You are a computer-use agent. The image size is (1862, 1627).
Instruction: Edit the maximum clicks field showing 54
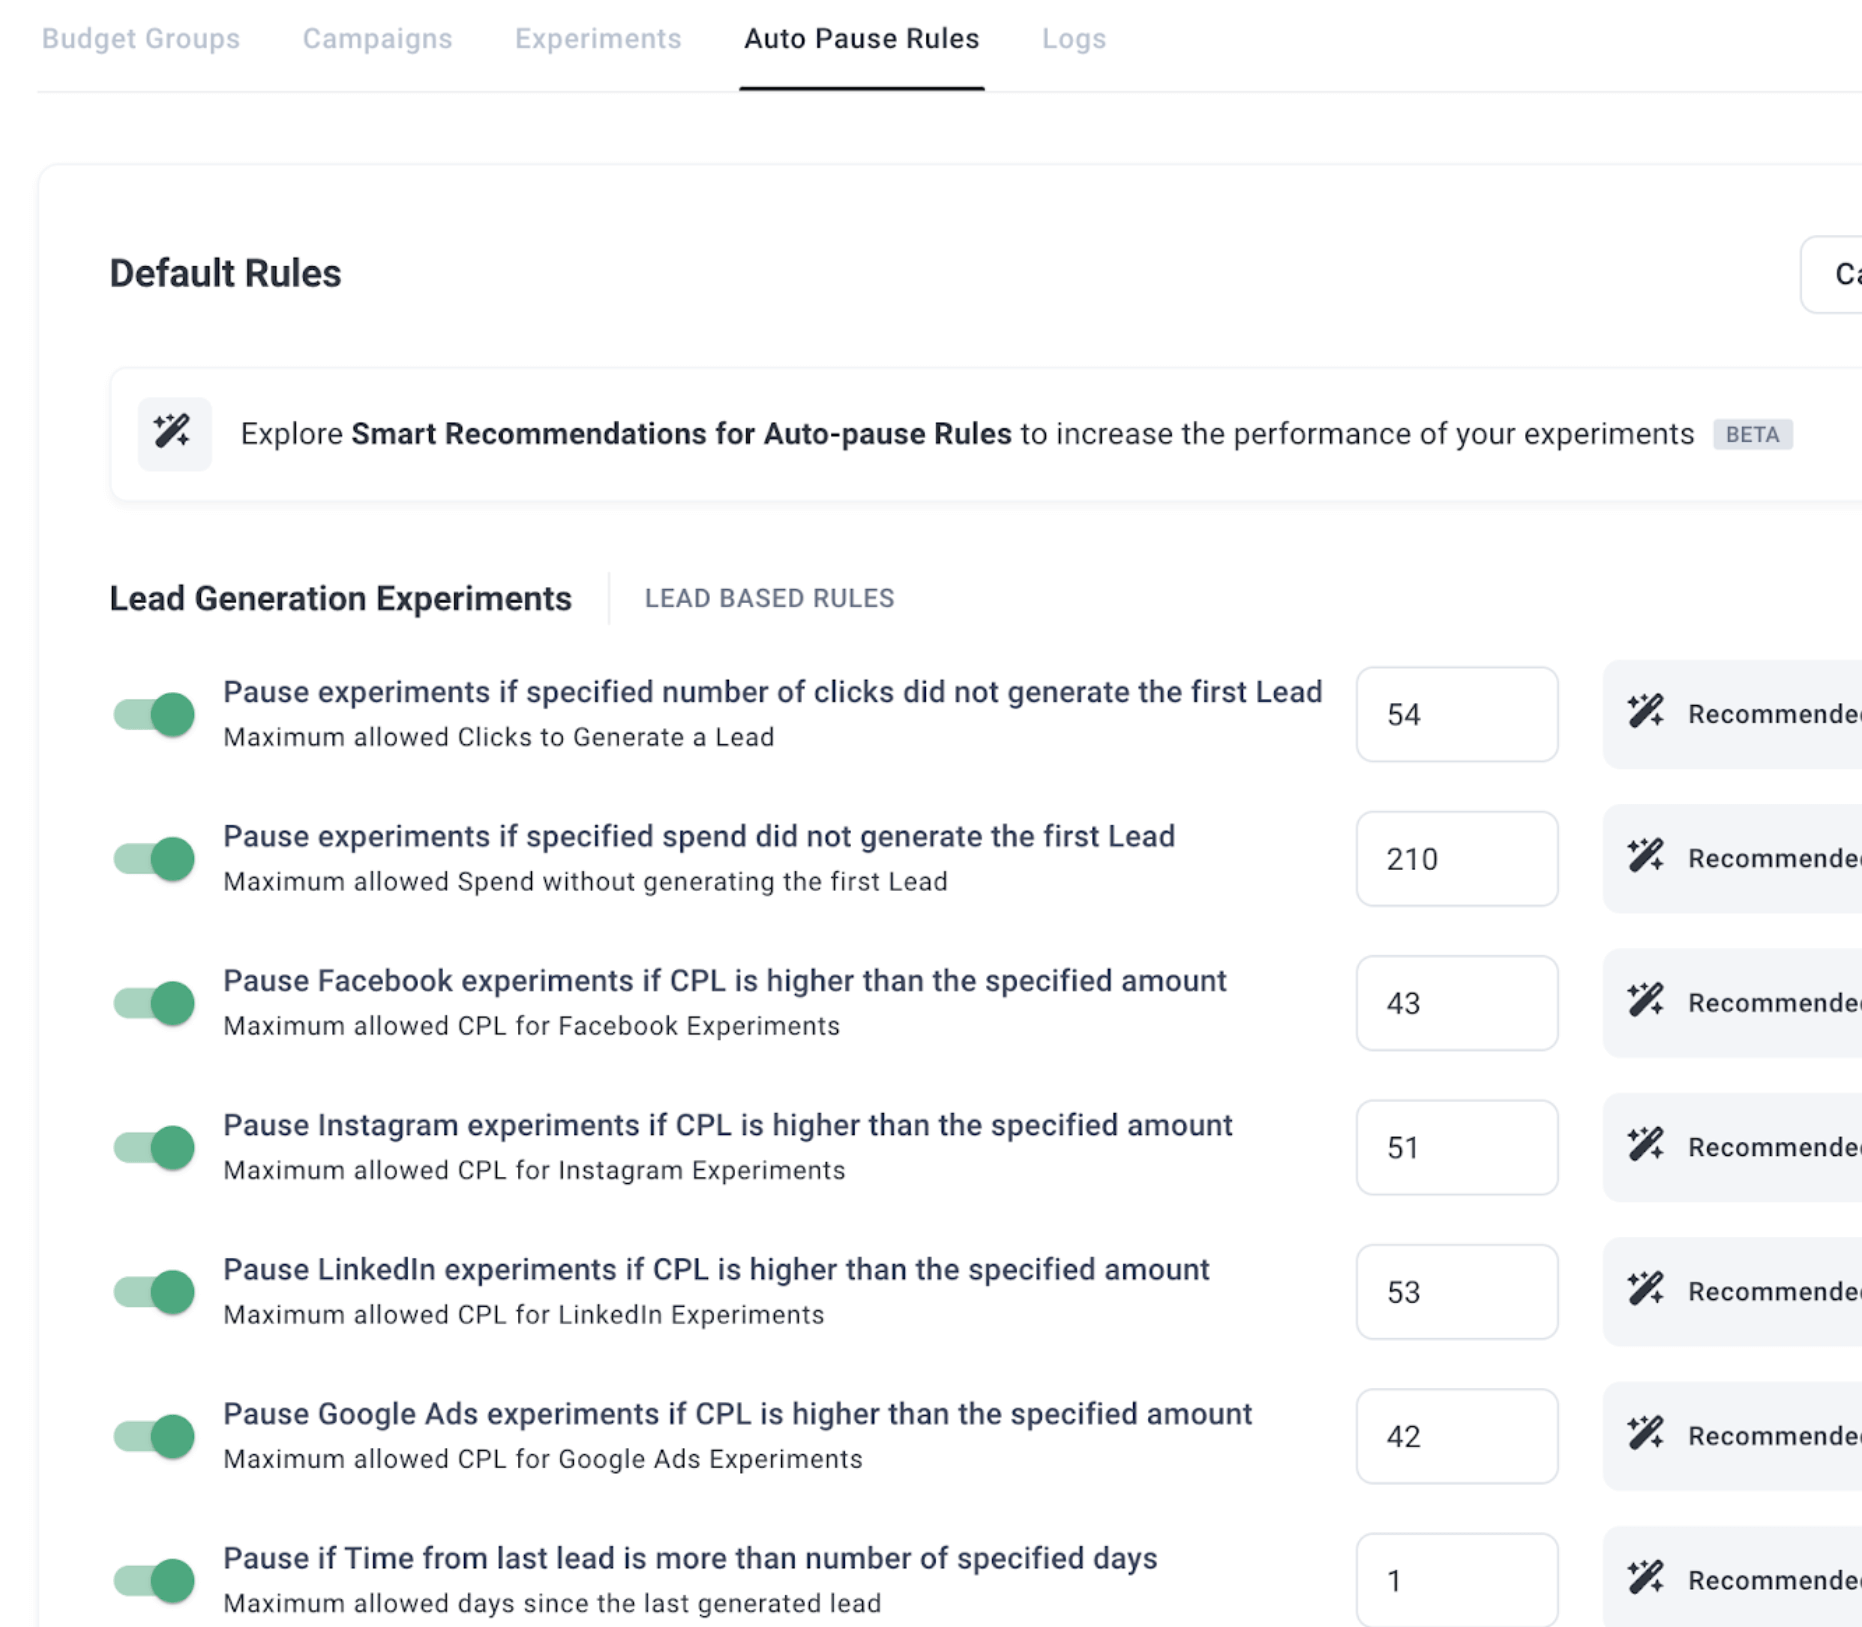(1457, 714)
